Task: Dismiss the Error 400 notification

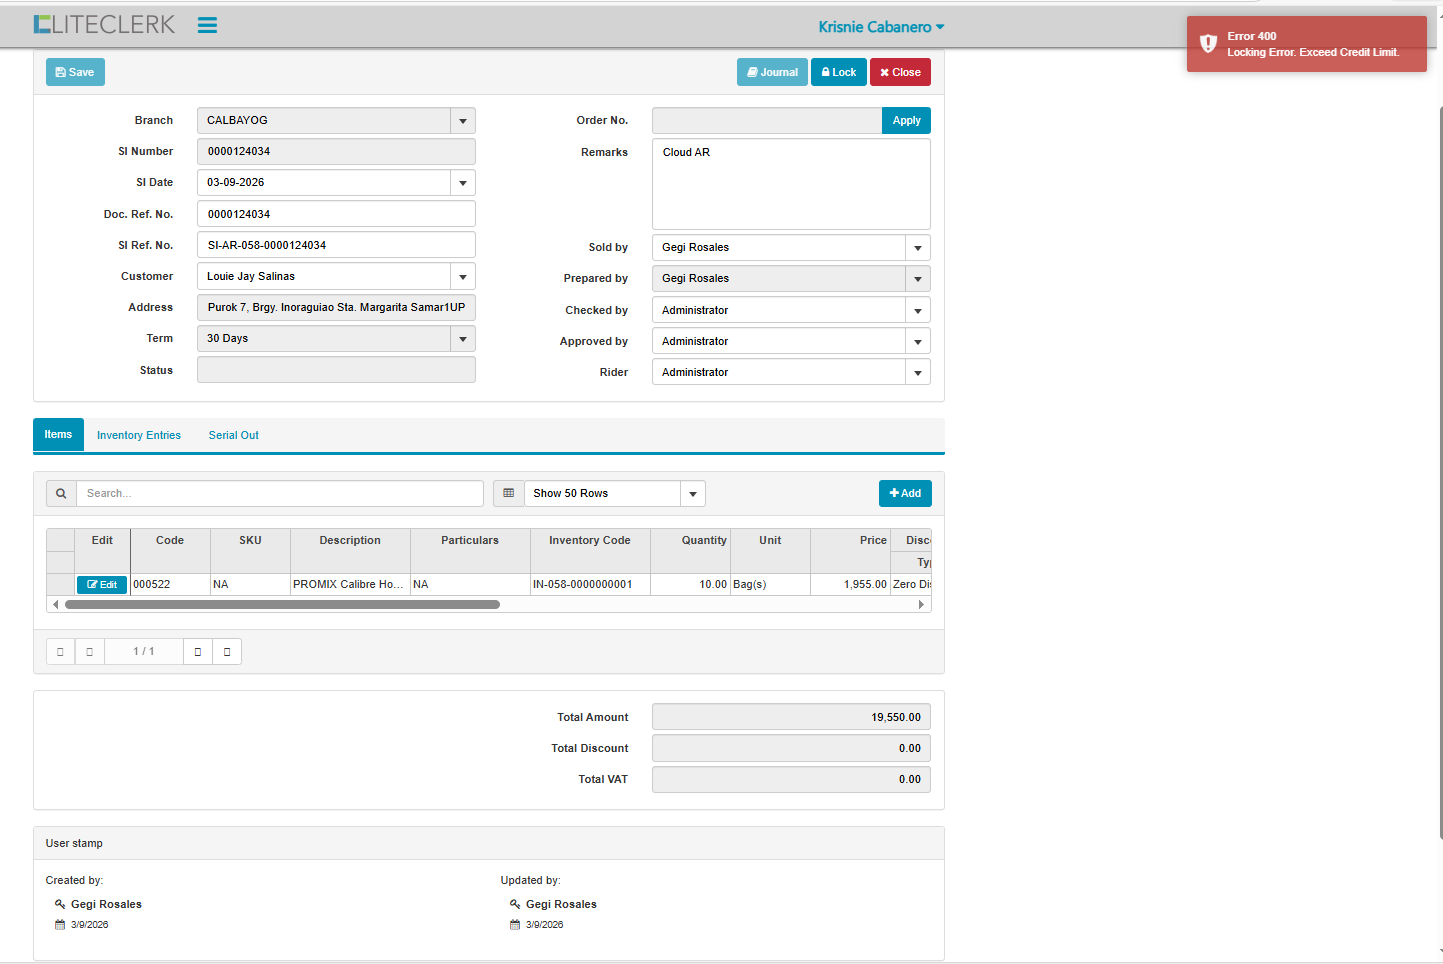Action: point(1306,44)
